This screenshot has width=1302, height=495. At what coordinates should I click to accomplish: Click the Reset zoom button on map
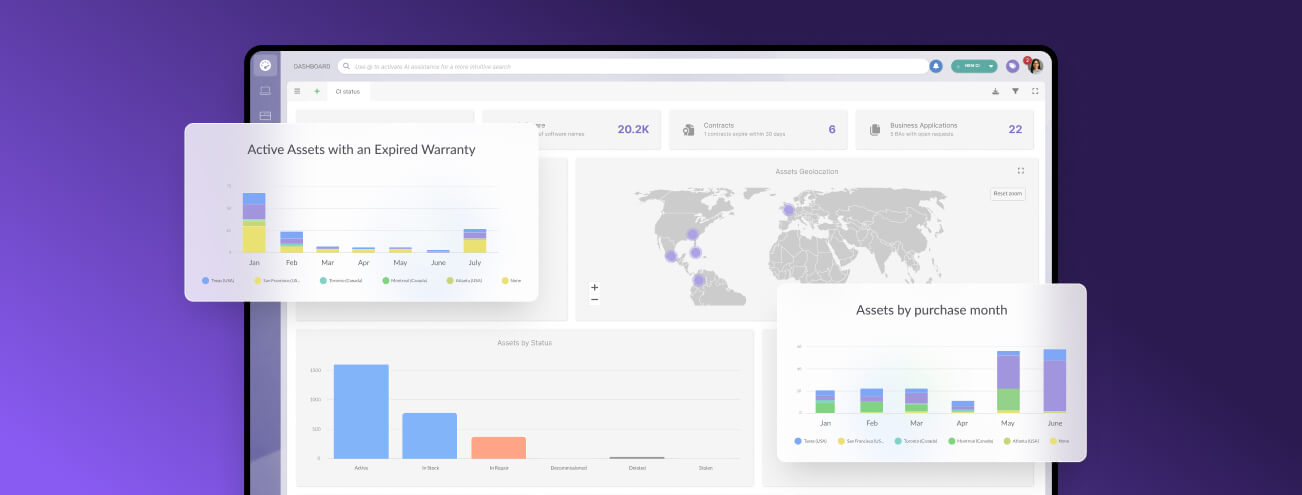1007,194
